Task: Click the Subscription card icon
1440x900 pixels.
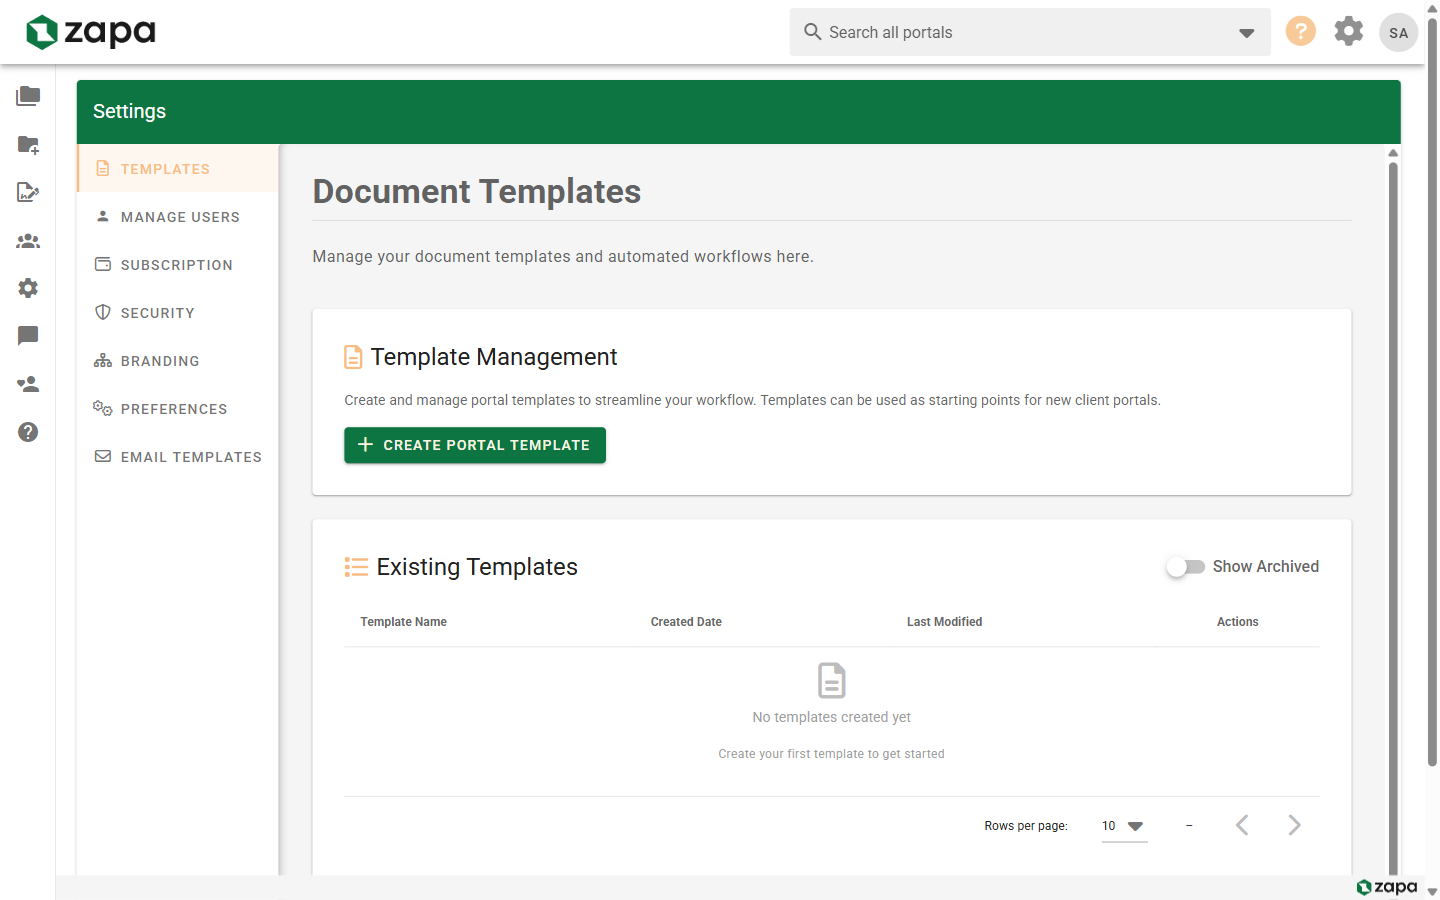Action: click(x=102, y=264)
